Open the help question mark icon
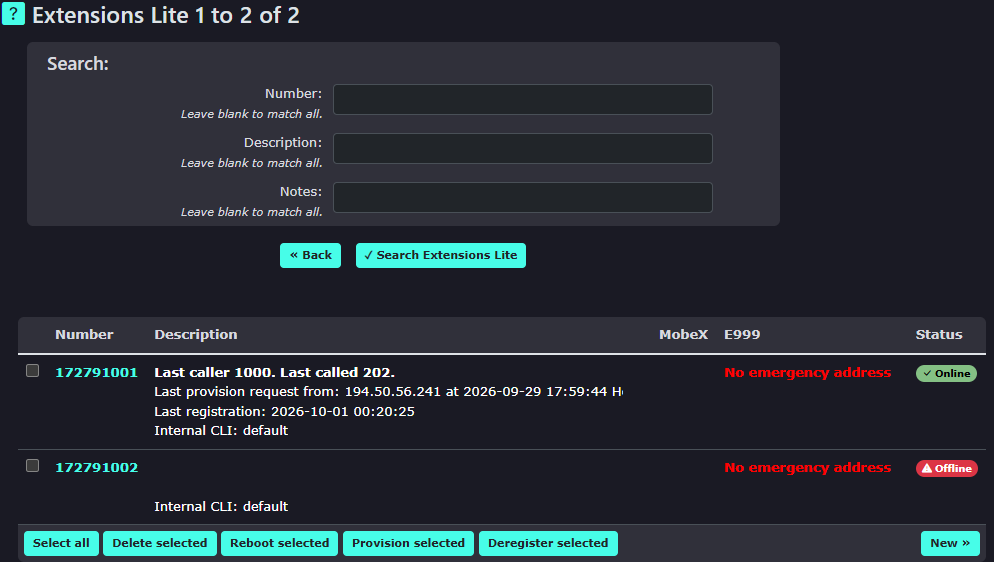Image resolution: width=994 pixels, height=562 pixels. pyautogui.click(x=13, y=13)
